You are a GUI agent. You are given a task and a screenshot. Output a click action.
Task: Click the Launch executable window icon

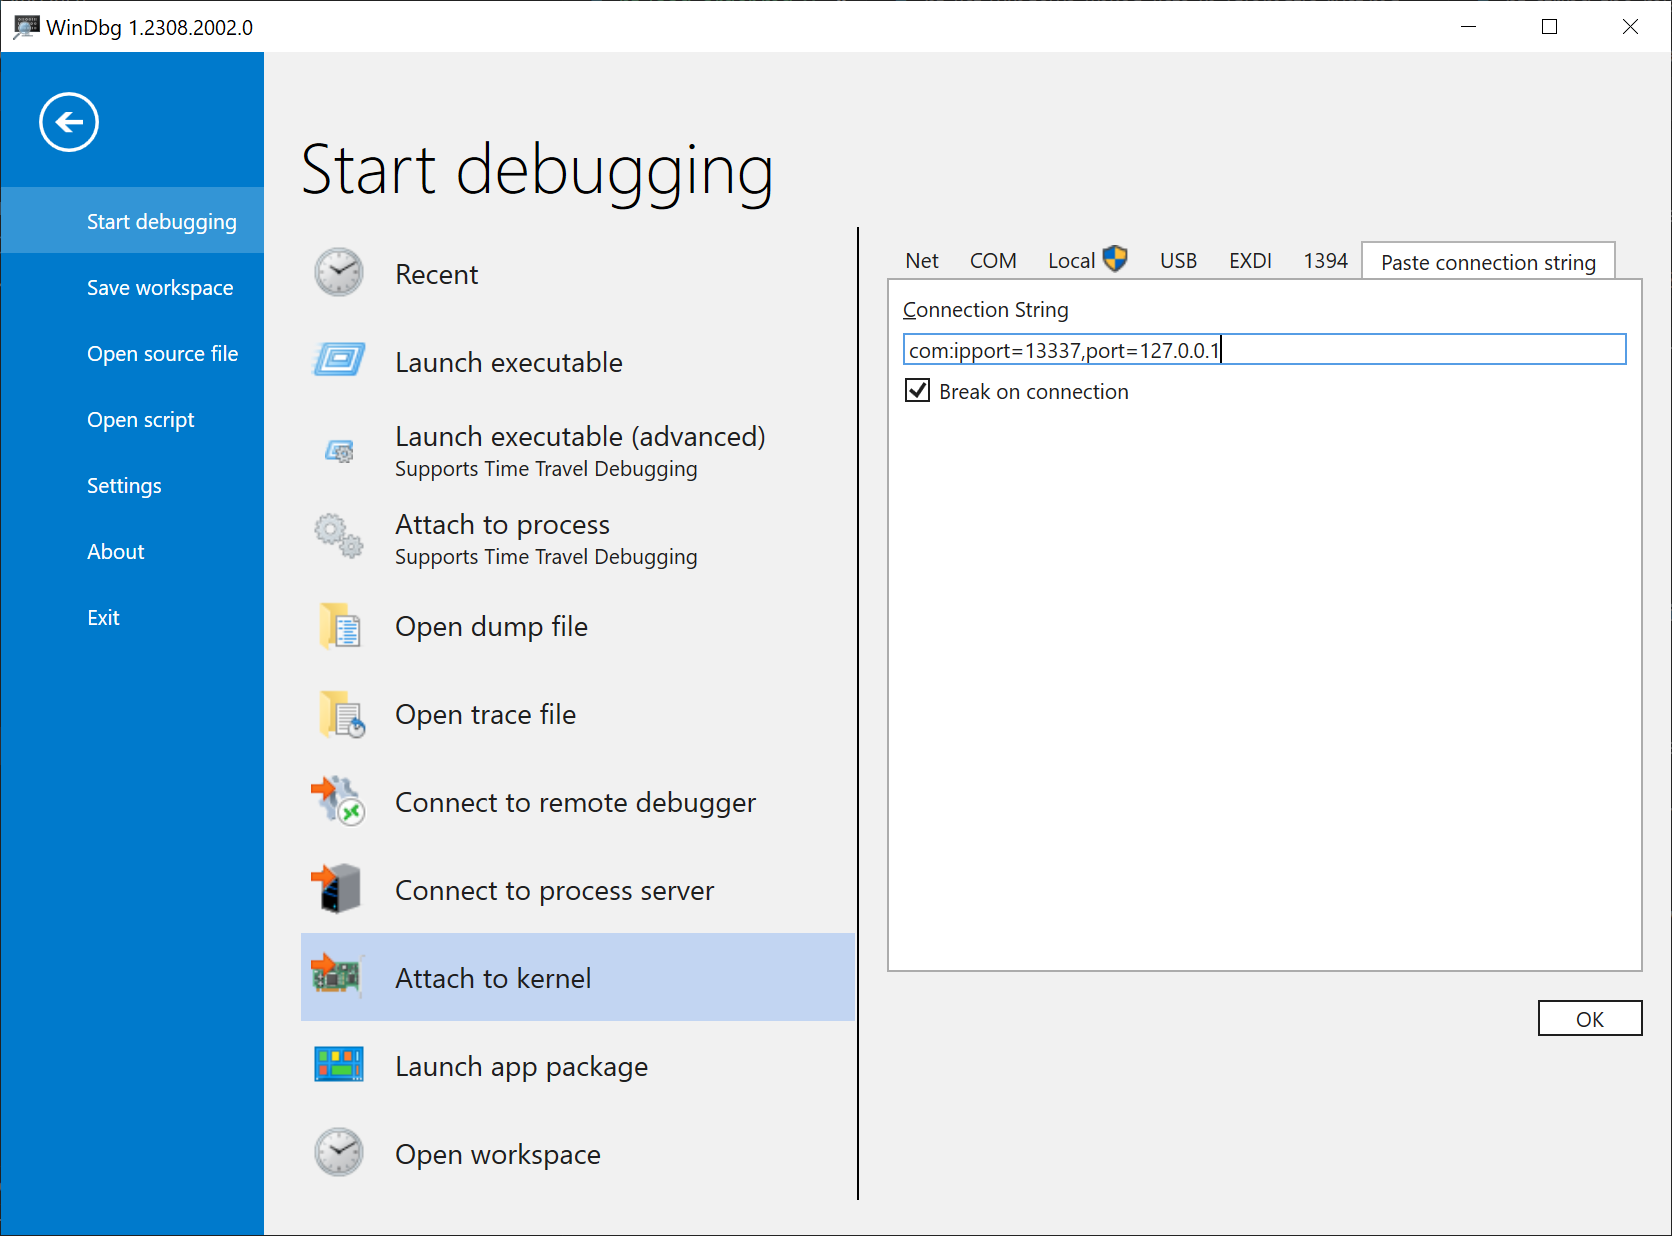(339, 360)
